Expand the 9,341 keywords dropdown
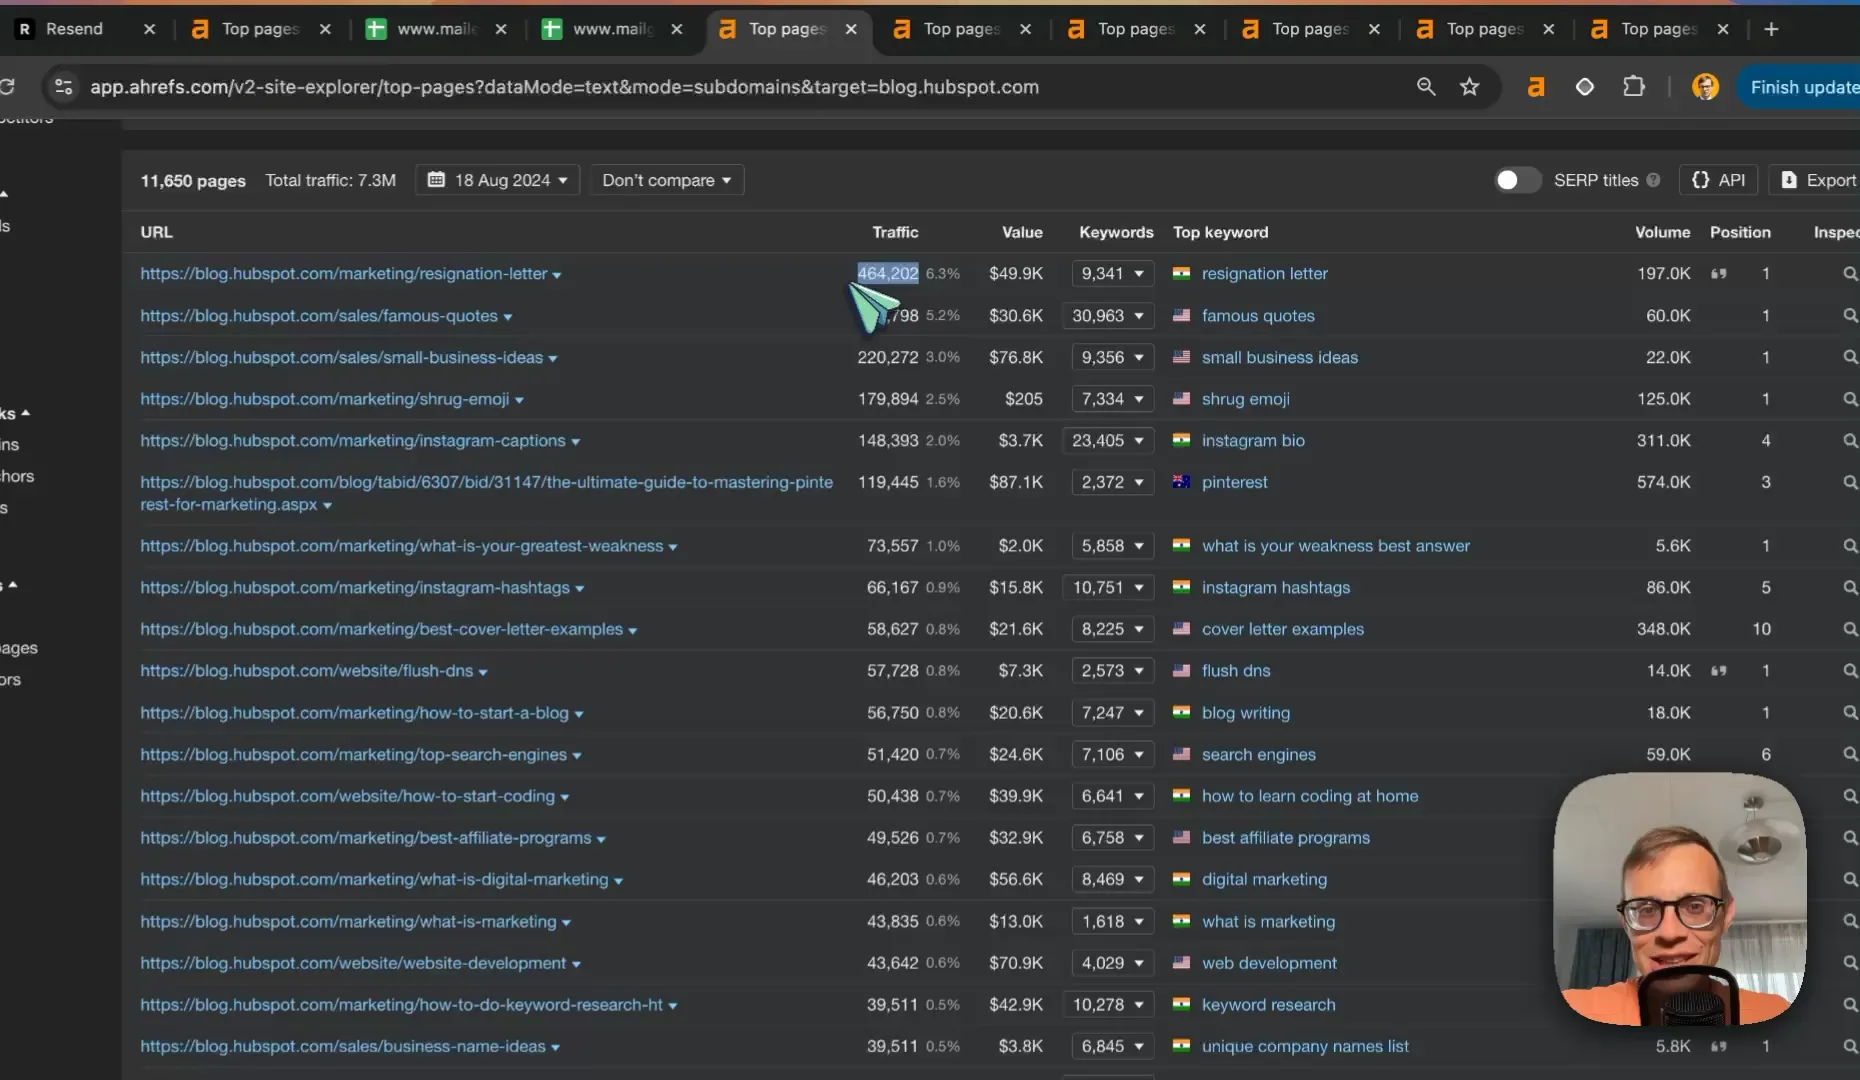This screenshot has width=1860, height=1080. (x=1112, y=273)
